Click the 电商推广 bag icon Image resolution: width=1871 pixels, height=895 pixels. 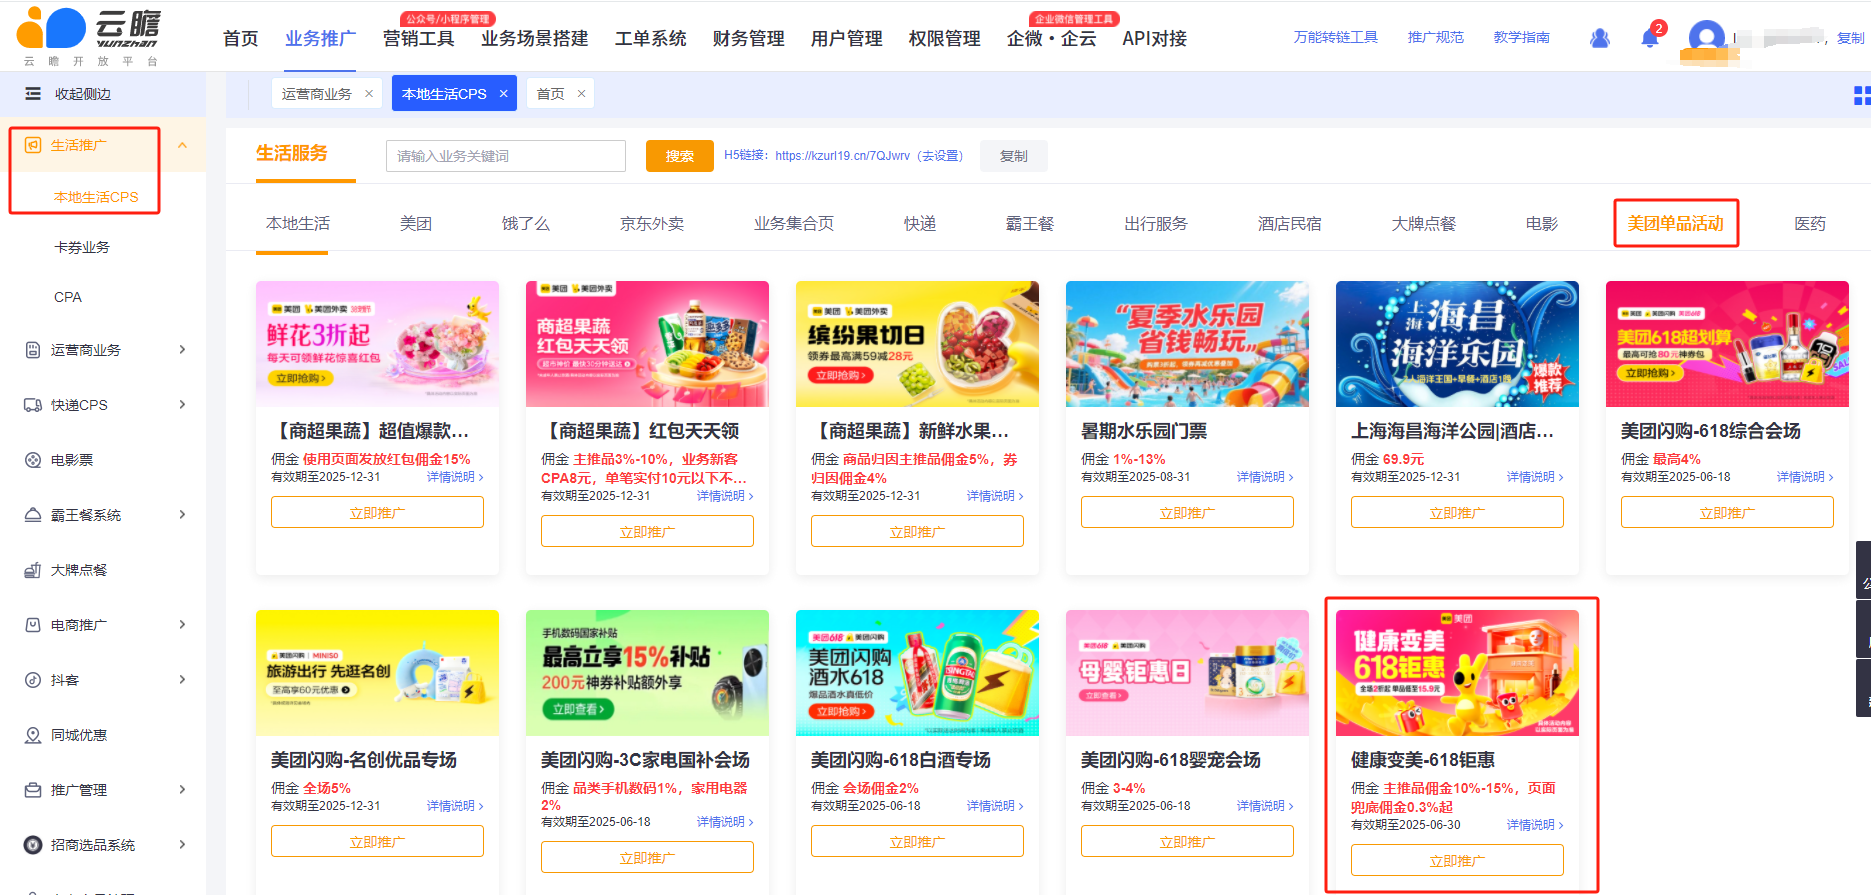point(33,625)
